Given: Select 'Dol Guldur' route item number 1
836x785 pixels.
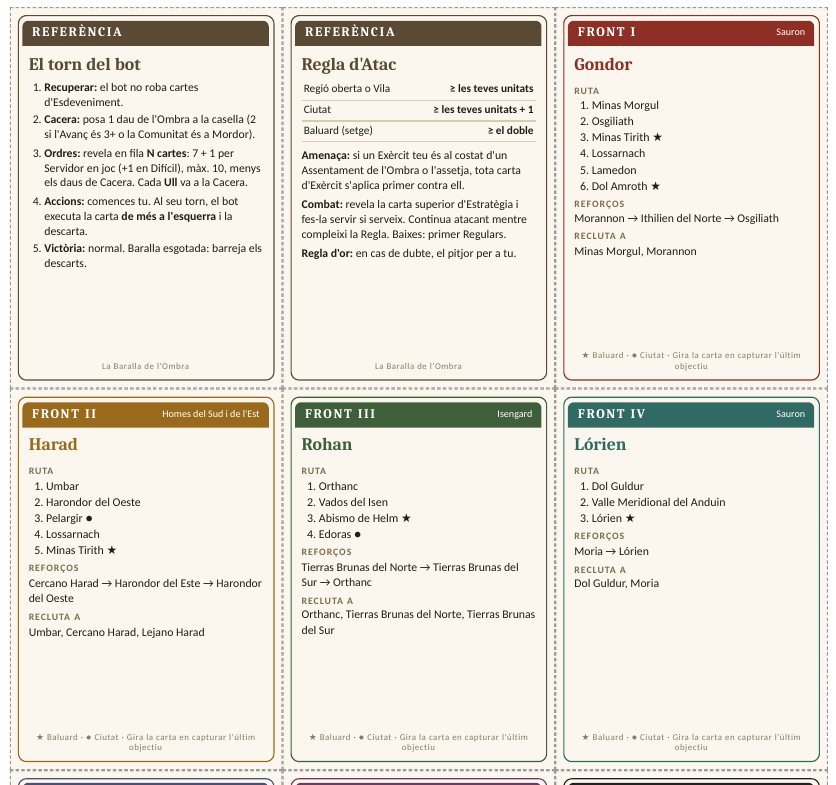Looking at the screenshot, I should tap(617, 486).
